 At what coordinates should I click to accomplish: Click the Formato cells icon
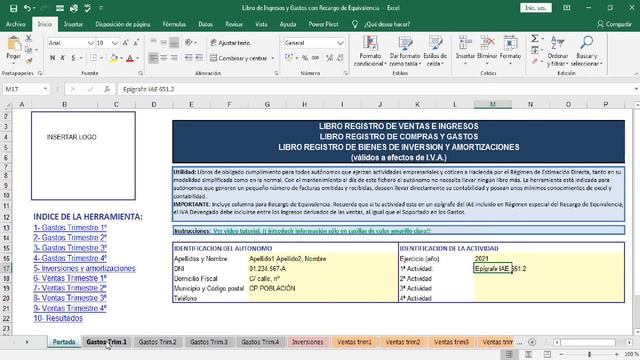tap(510, 43)
